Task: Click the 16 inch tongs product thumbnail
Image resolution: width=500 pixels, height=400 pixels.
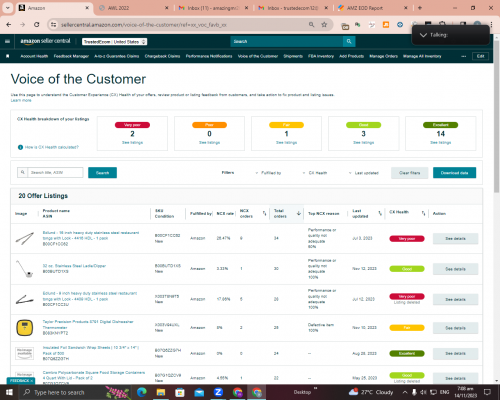Action: pos(25,238)
